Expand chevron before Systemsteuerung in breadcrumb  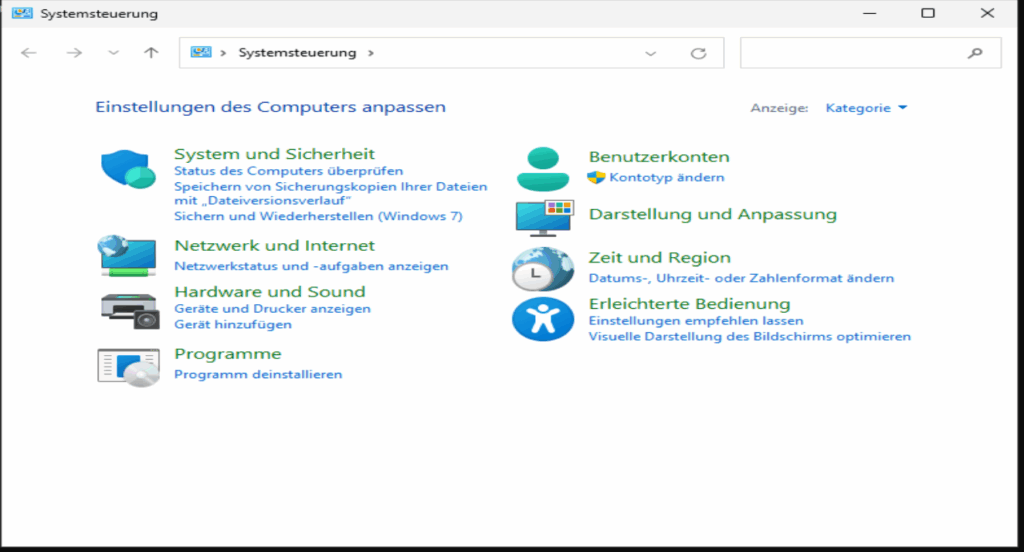(x=223, y=53)
